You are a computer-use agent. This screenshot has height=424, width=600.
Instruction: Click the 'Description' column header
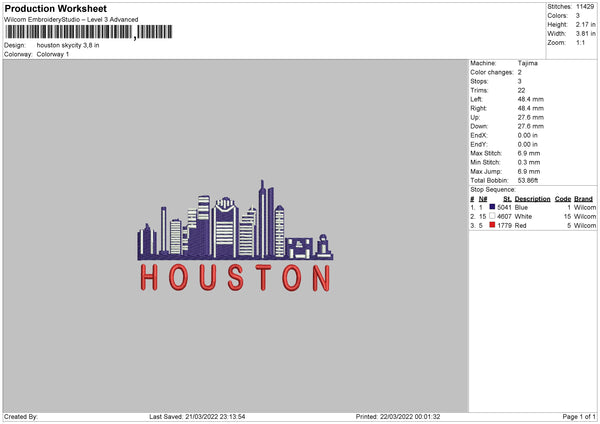coord(532,199)
